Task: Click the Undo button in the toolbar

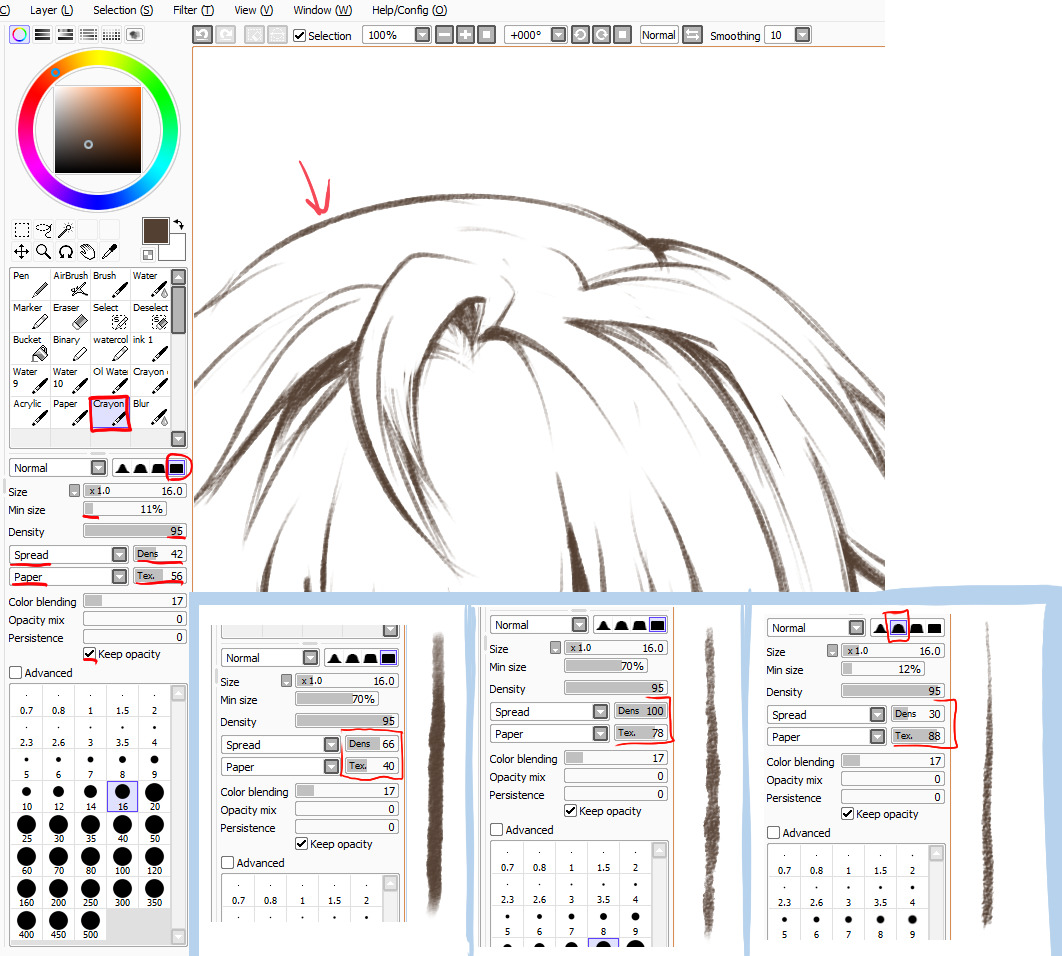Action: click(x=203, y=35)
